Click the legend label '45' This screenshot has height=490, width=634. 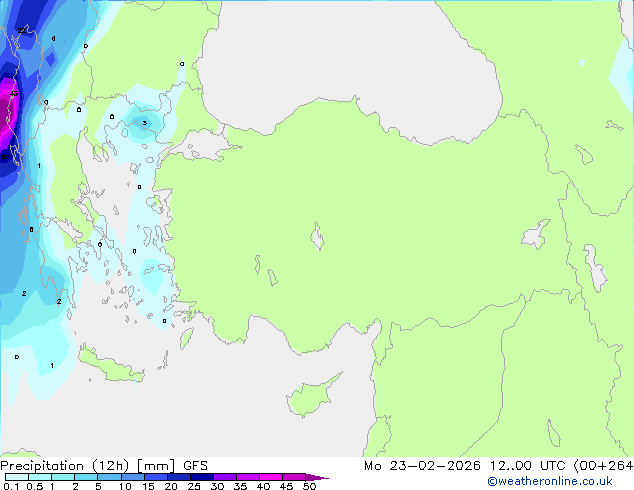pos(286,486)
